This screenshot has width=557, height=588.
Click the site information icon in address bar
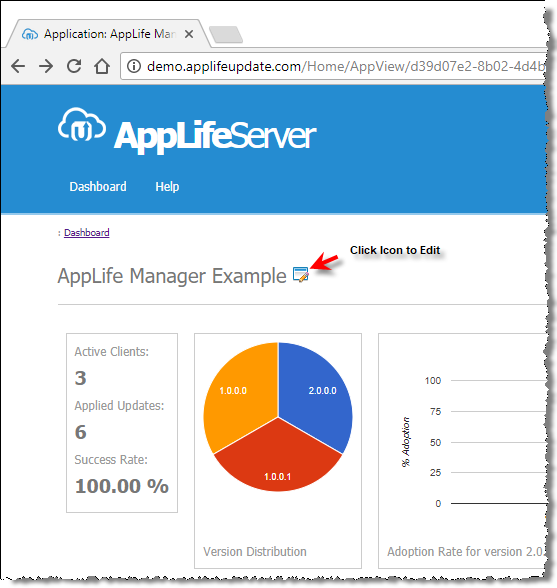(x=134, y=66)
